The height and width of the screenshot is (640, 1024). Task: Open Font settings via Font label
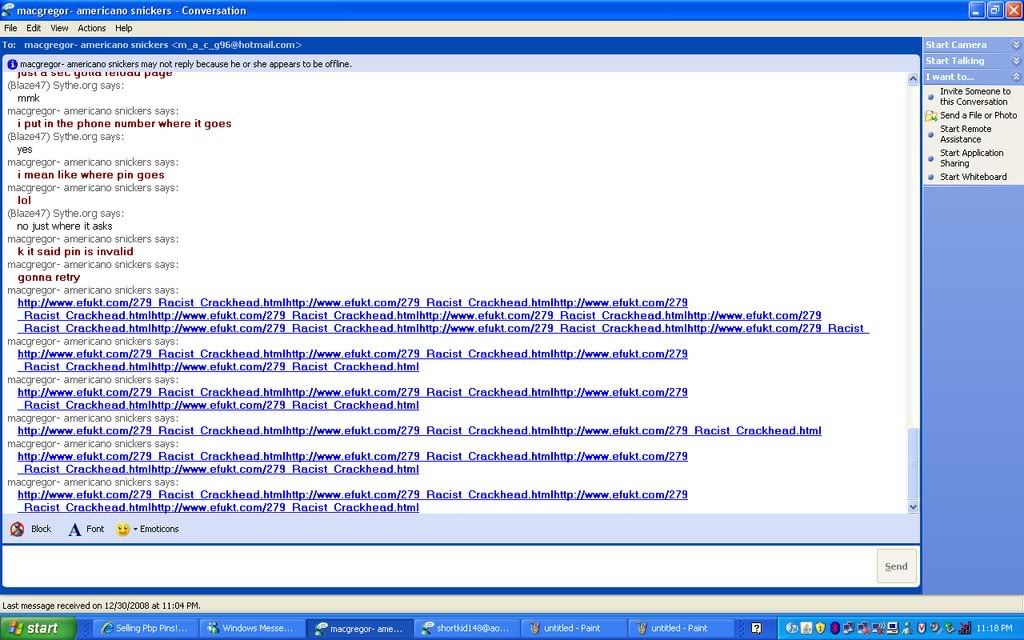tap(95, 529)
